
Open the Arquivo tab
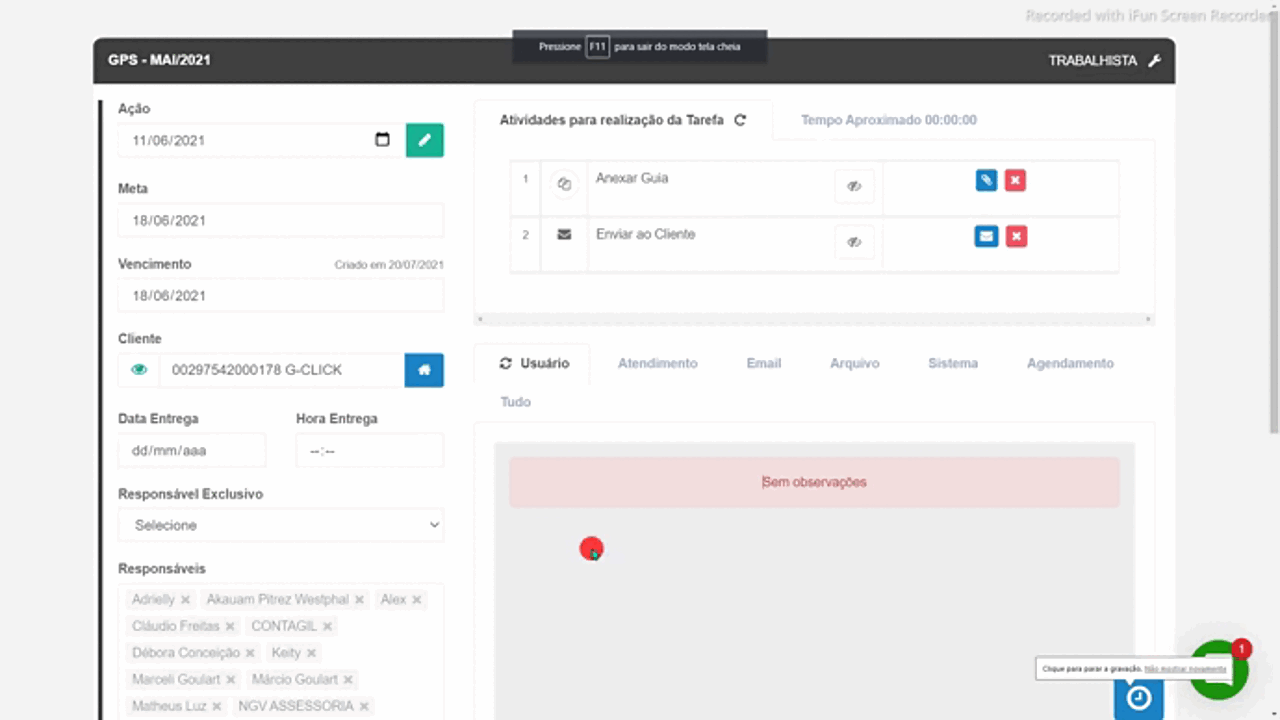click(854, 363)
